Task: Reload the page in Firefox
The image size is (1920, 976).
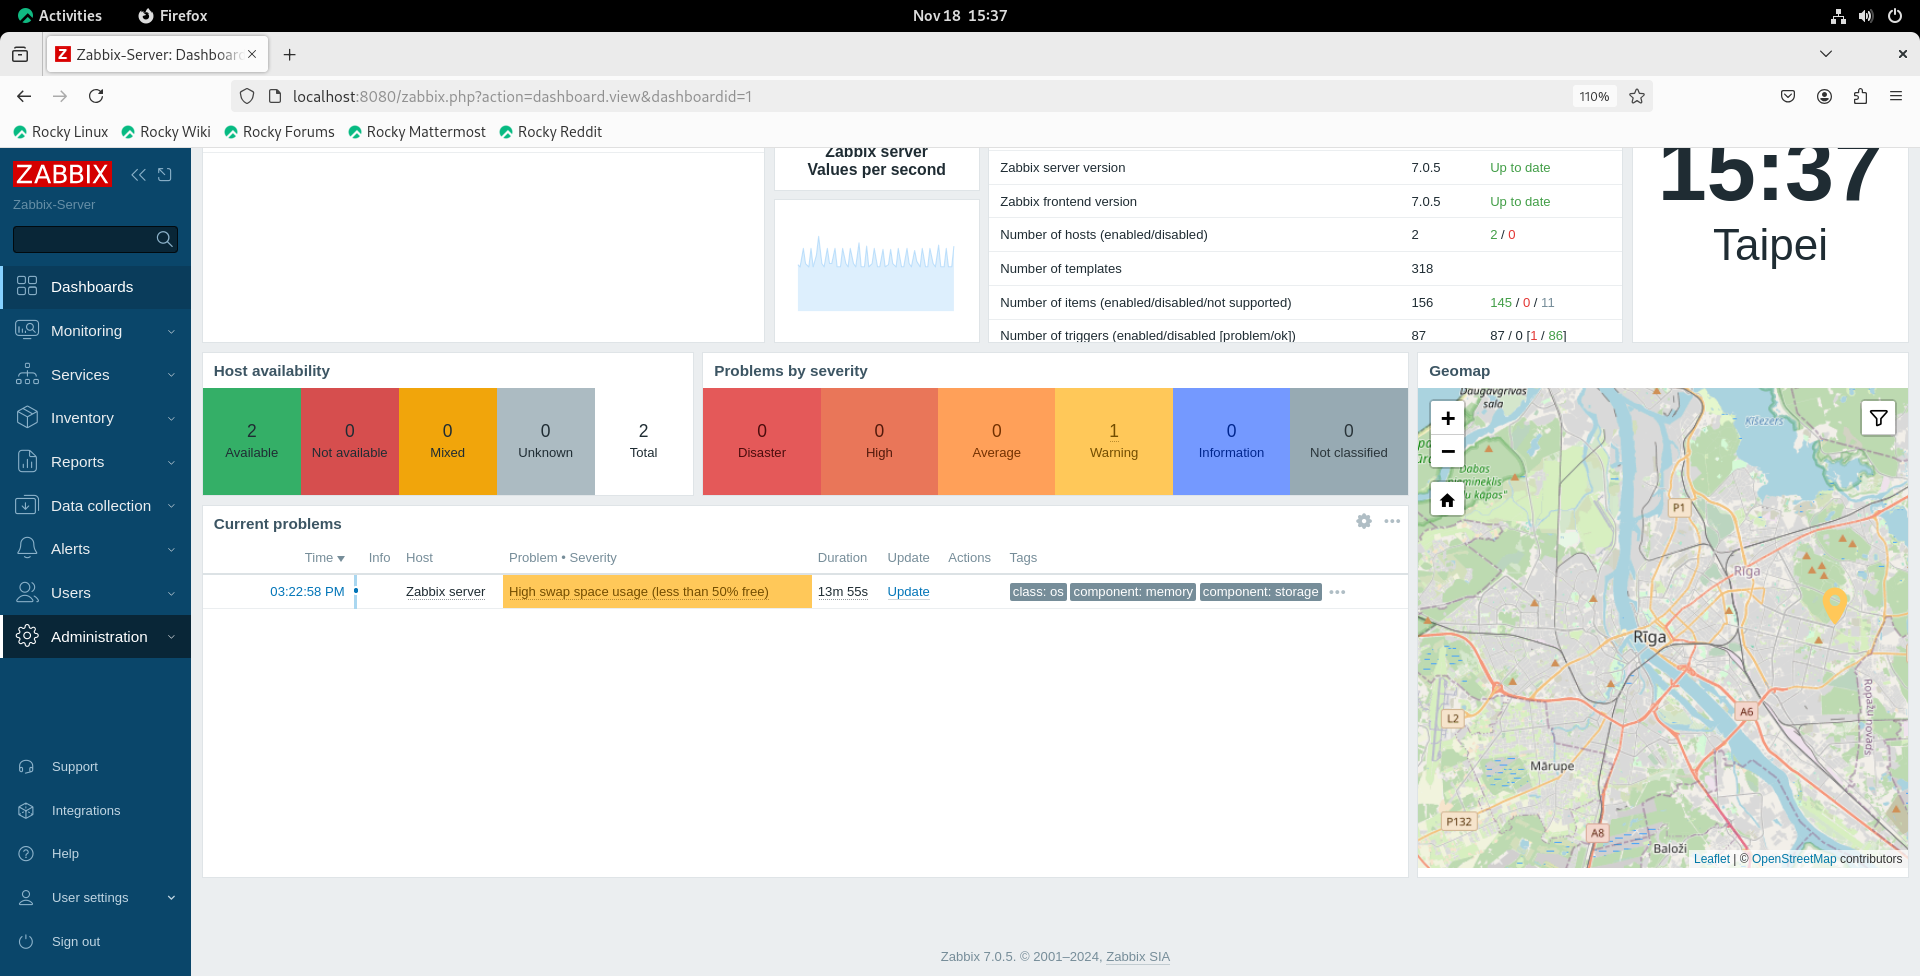Action: click(96, 96)
